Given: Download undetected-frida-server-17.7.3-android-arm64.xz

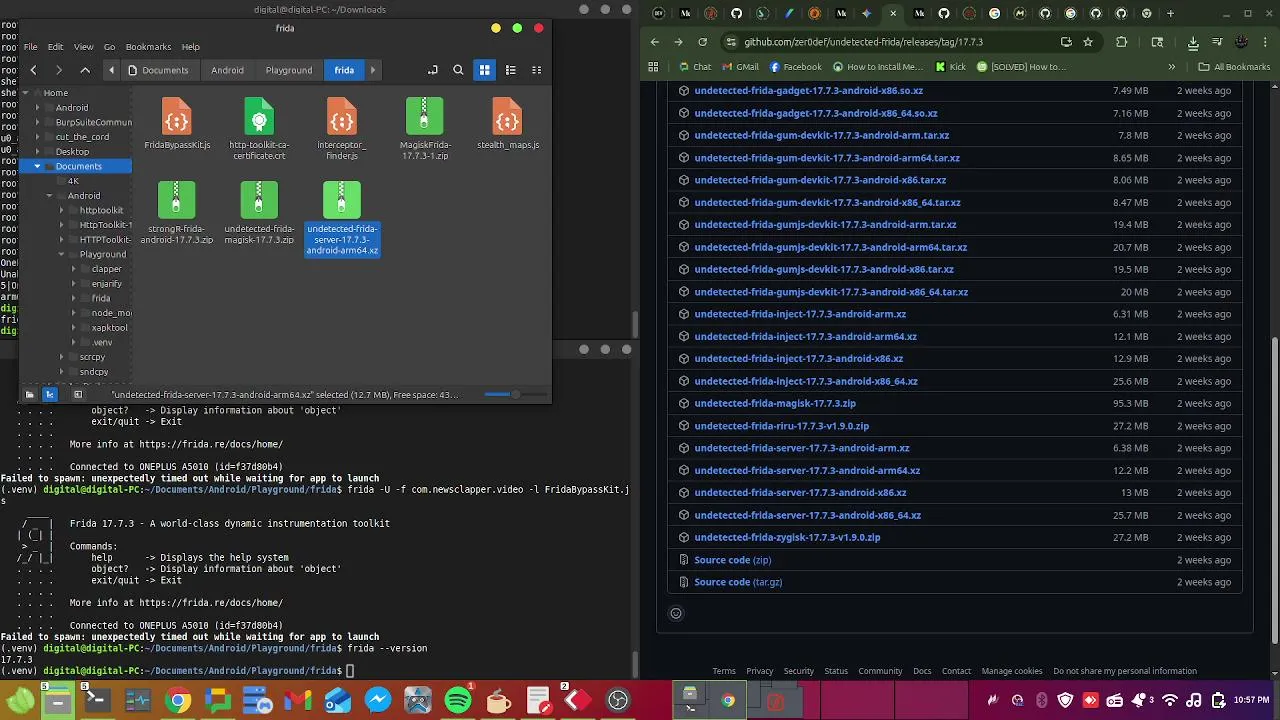Looking at the screenshot, I should pos(807,470).
